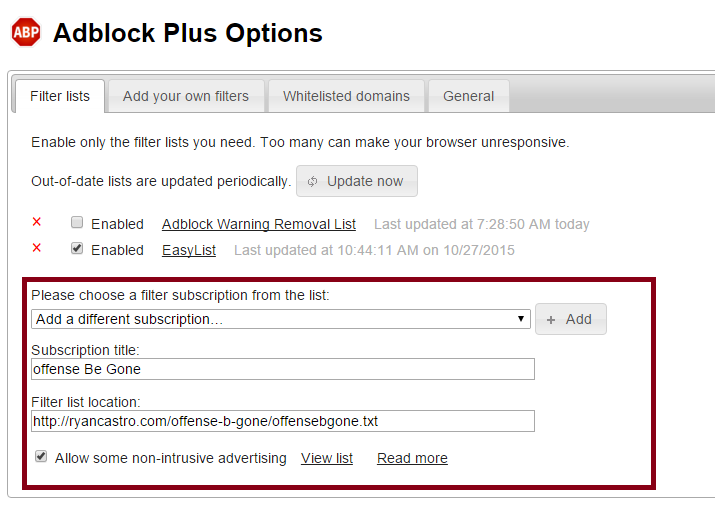The image size is (715, 508).
Task: Go to the Whitelisted domains tab
Action: point(346,96)
